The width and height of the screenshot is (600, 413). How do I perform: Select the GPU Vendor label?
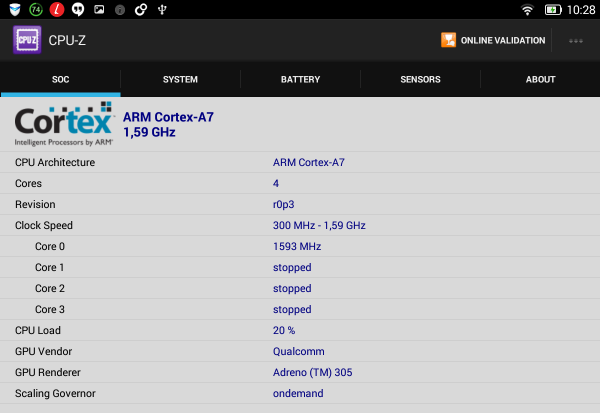(x=43, y=351)
